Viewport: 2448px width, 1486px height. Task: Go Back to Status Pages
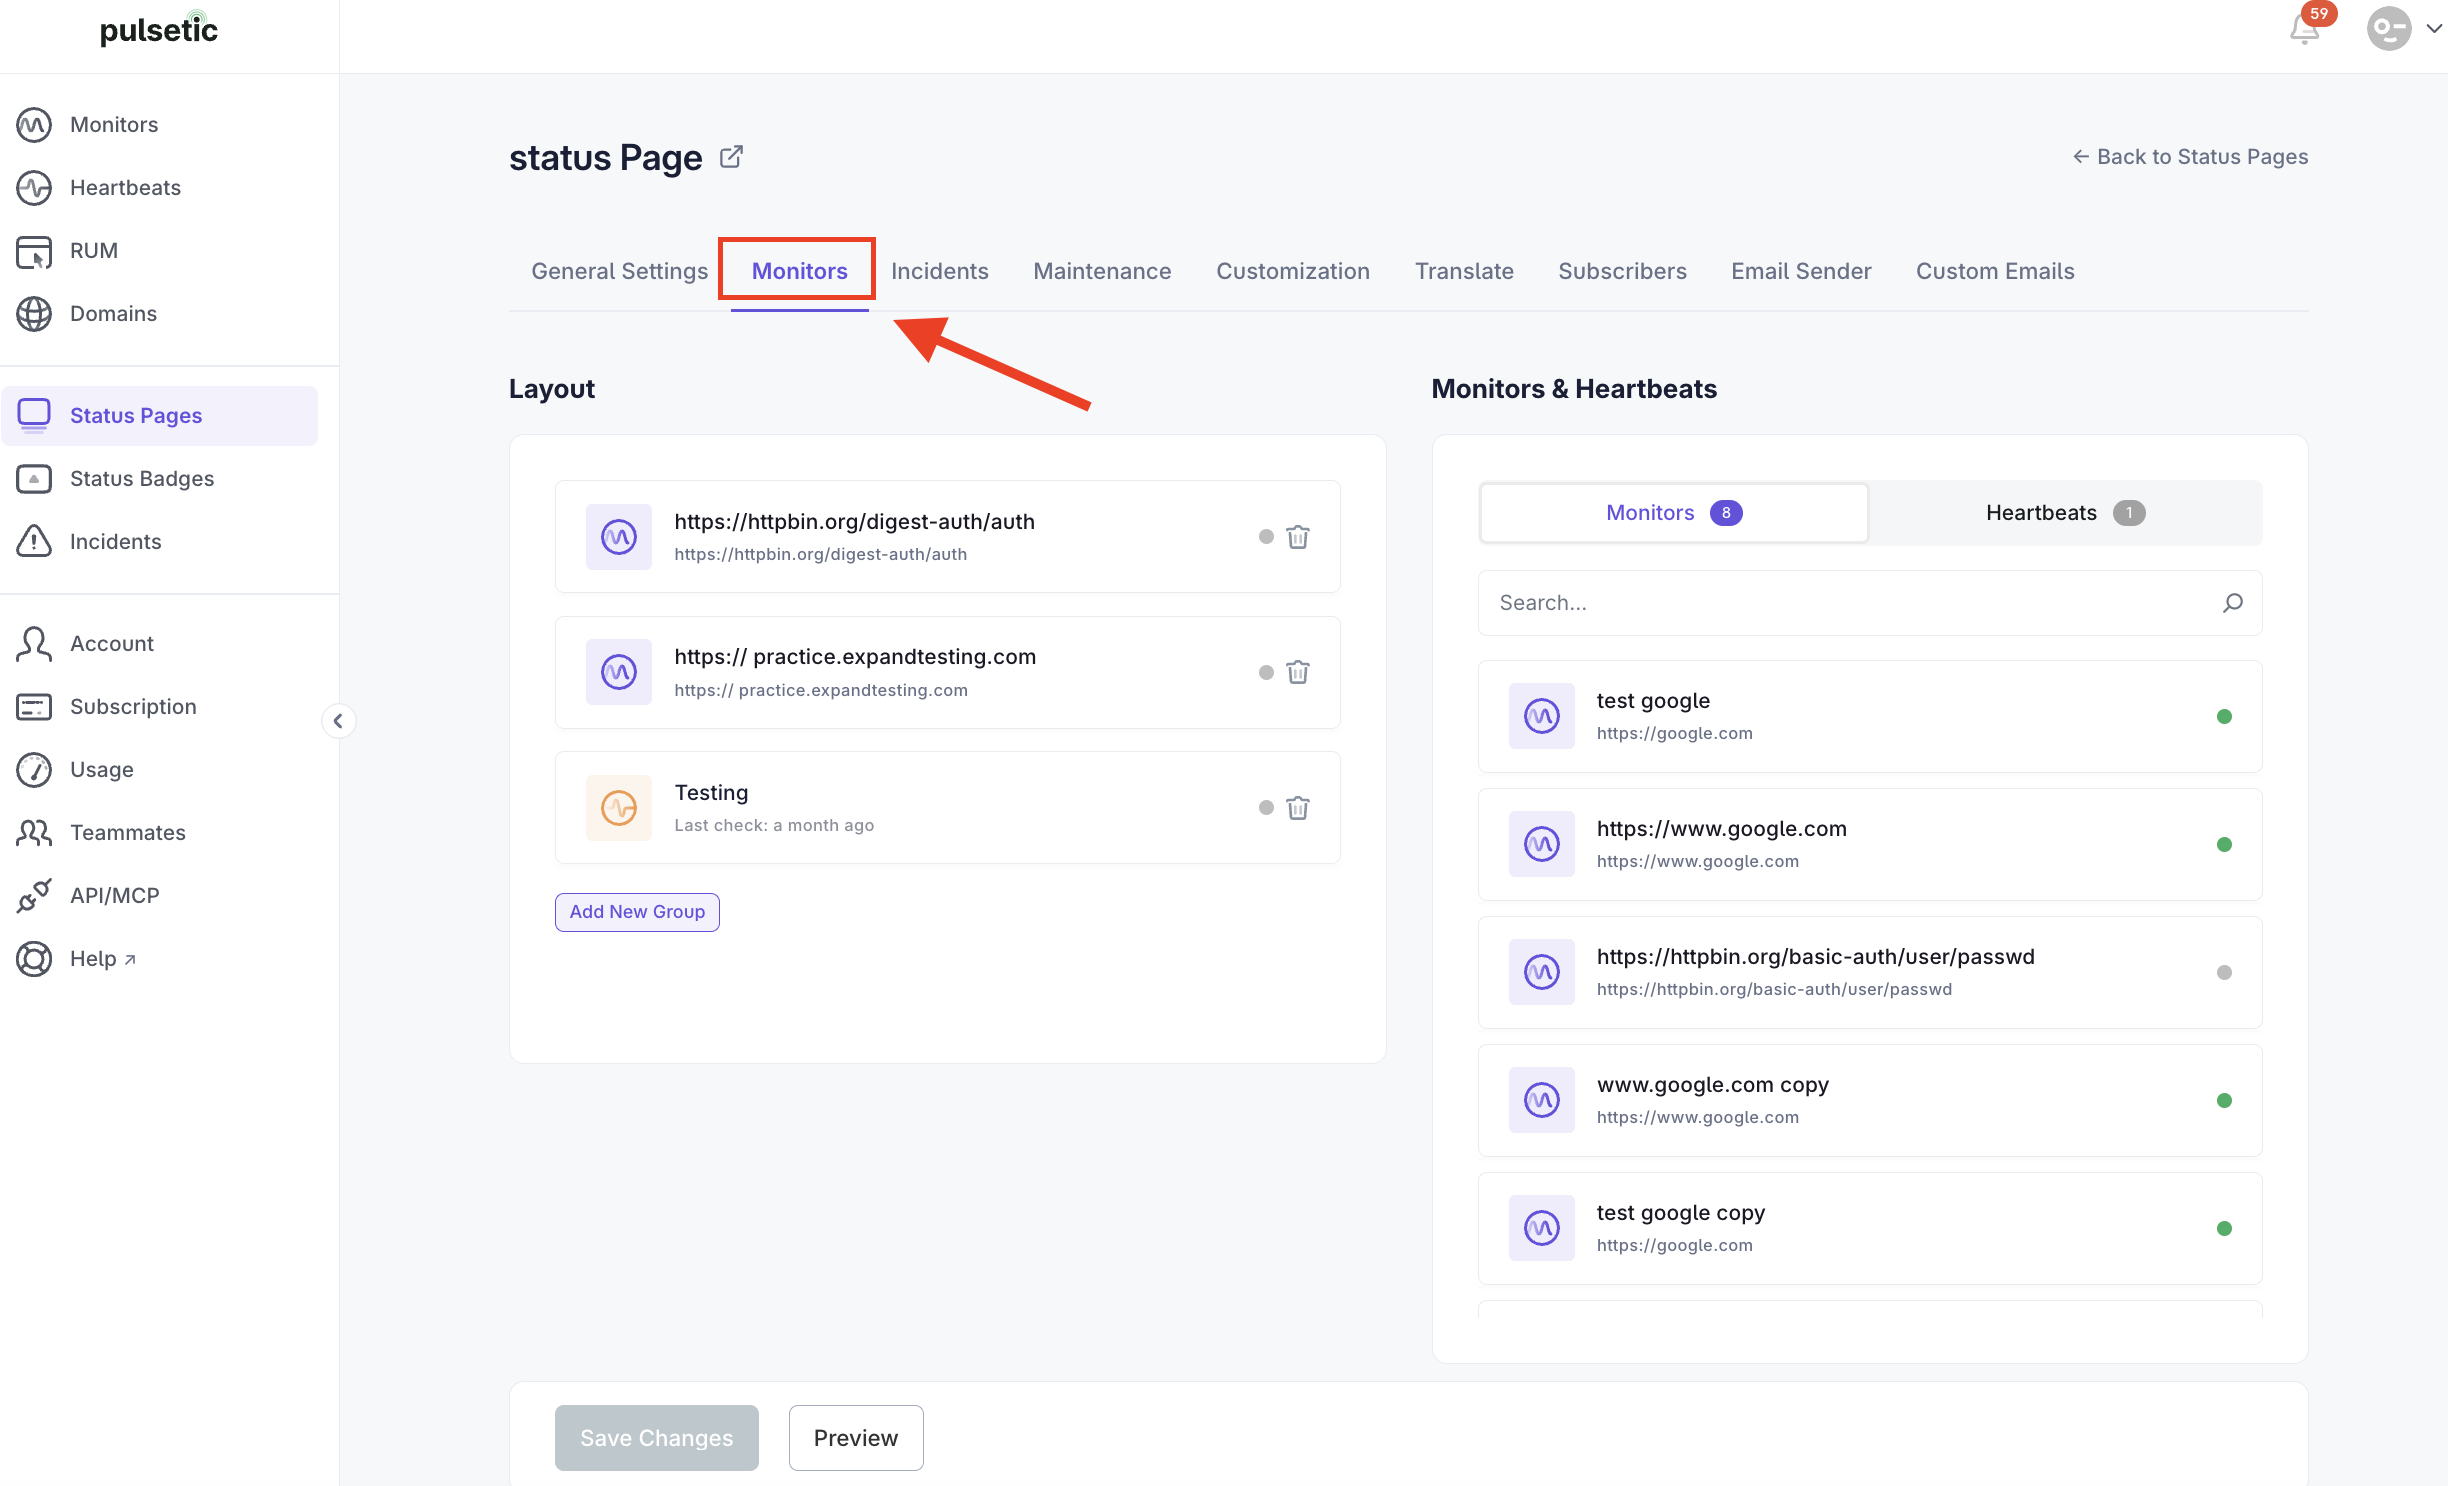point(2190,157)
